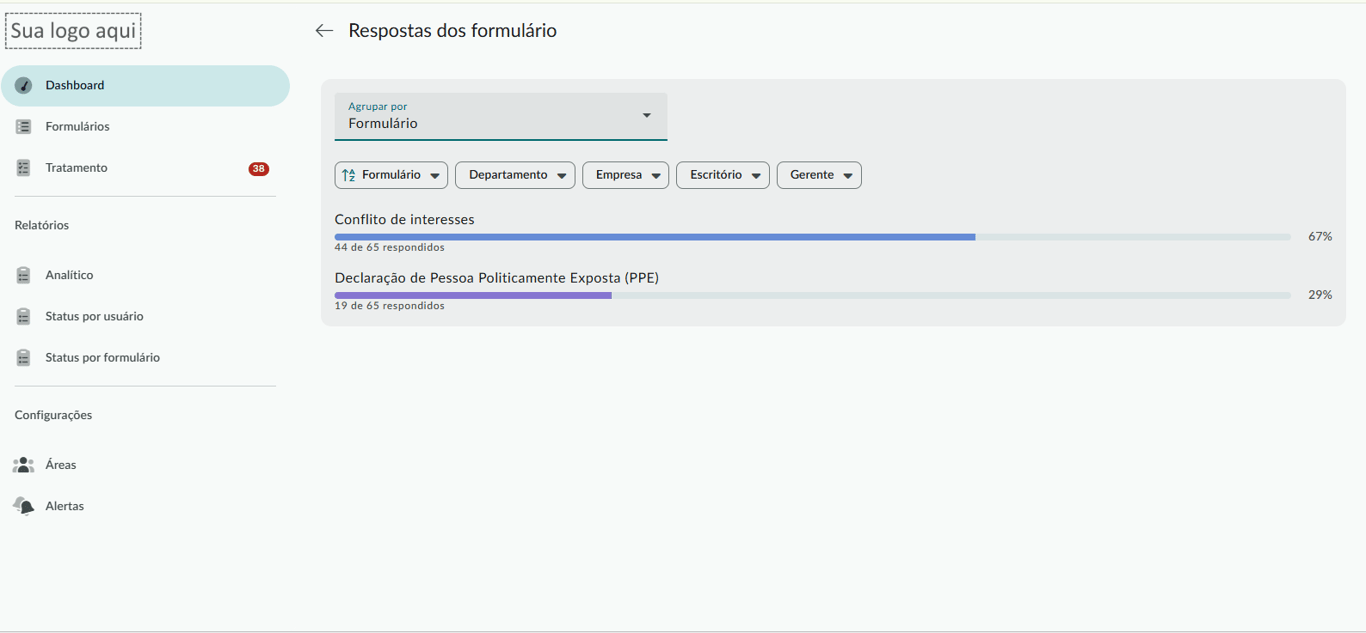This screenshot has height=633, width=1366.
Task: Click the Analítico report icon
Action: coord(24,275)
